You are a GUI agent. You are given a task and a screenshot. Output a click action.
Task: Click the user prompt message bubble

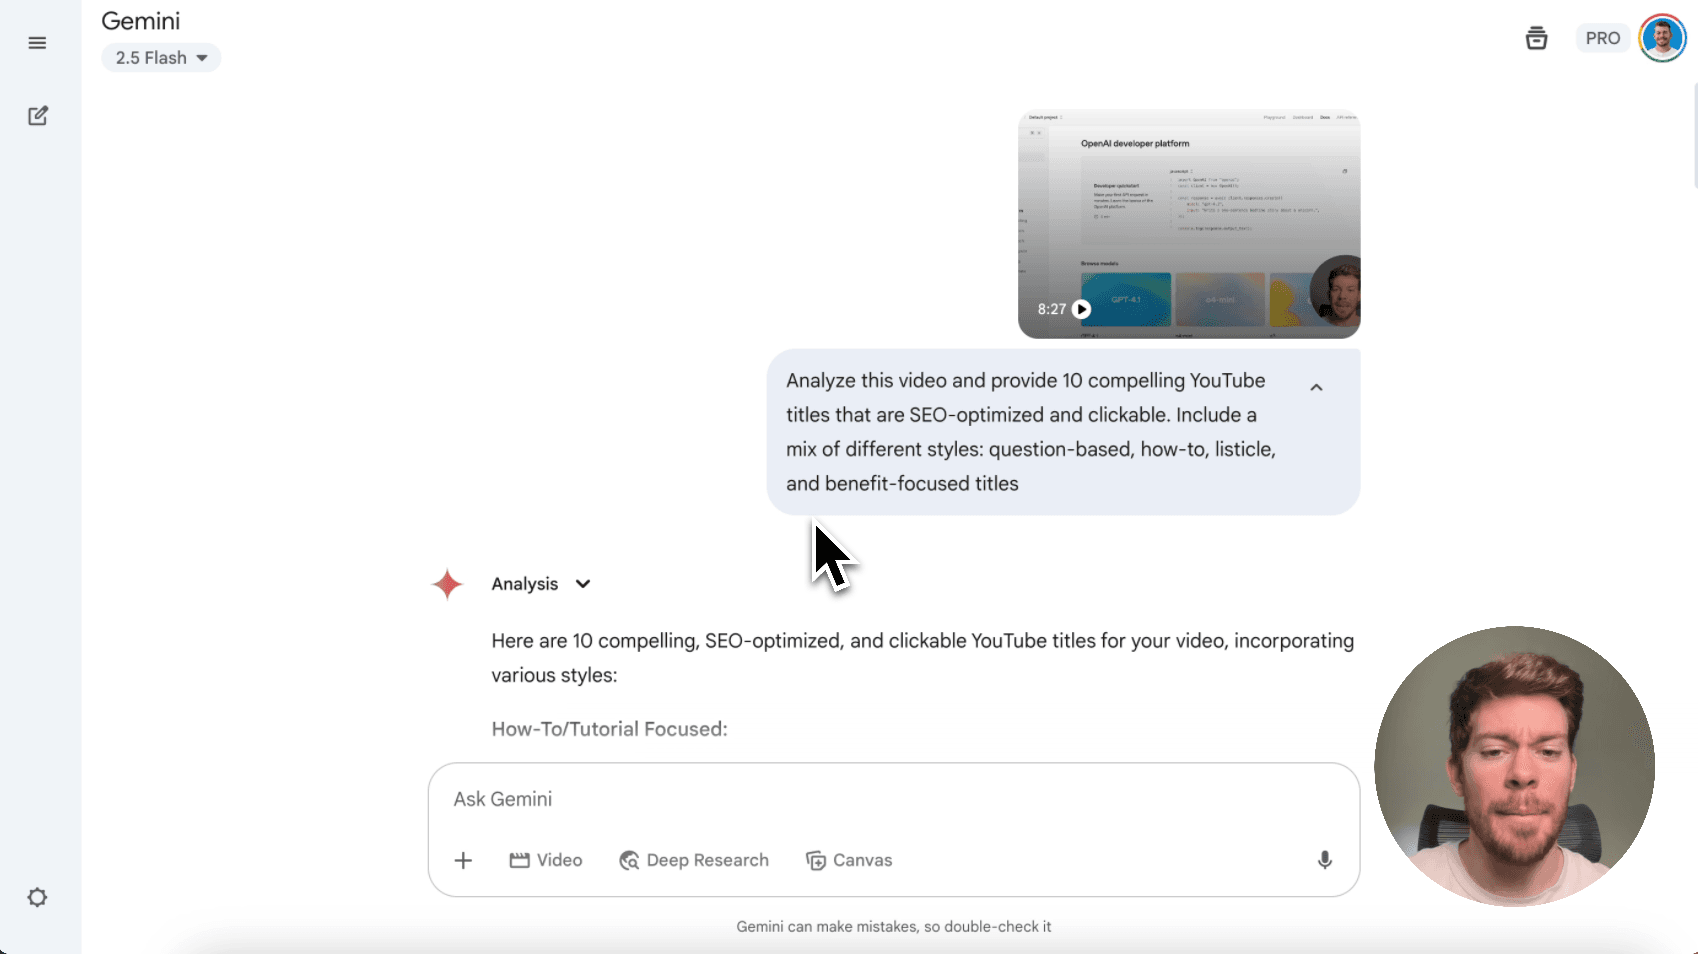click(x=1063, y=432)
